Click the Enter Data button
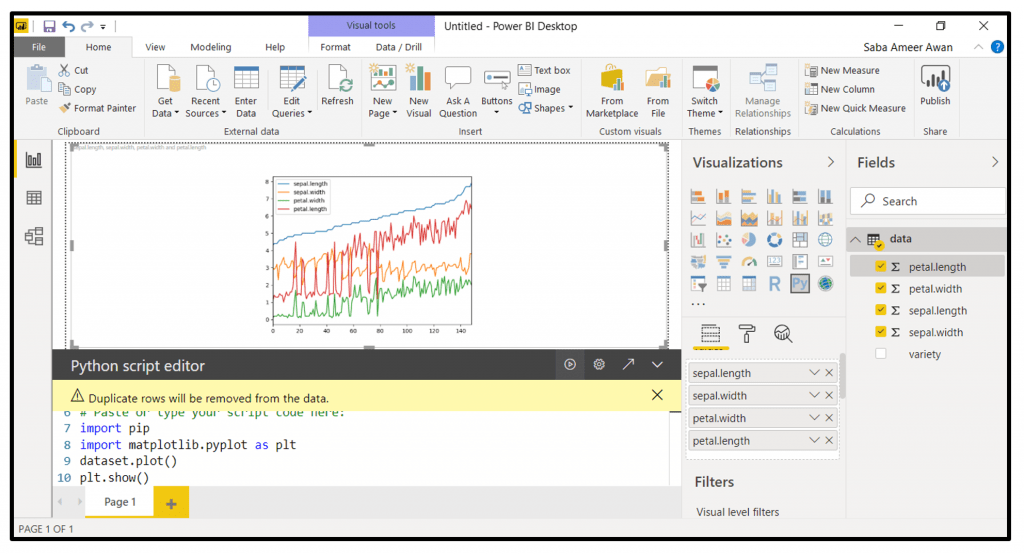This screenshot has width=1024, height=554. click(x=246, y=92)
